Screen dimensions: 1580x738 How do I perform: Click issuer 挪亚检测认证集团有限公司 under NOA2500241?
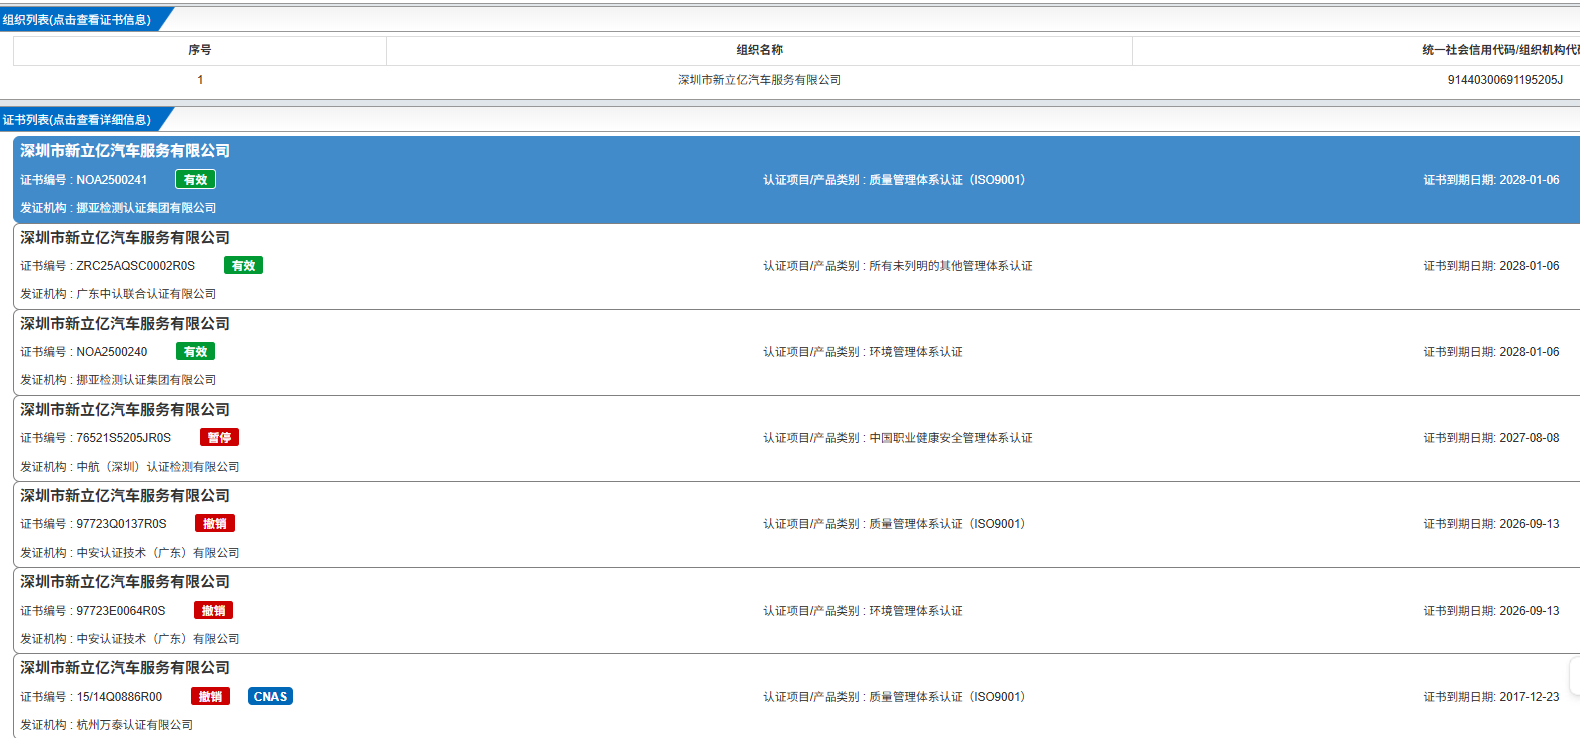pyautogui.click(x=146, y=208)
